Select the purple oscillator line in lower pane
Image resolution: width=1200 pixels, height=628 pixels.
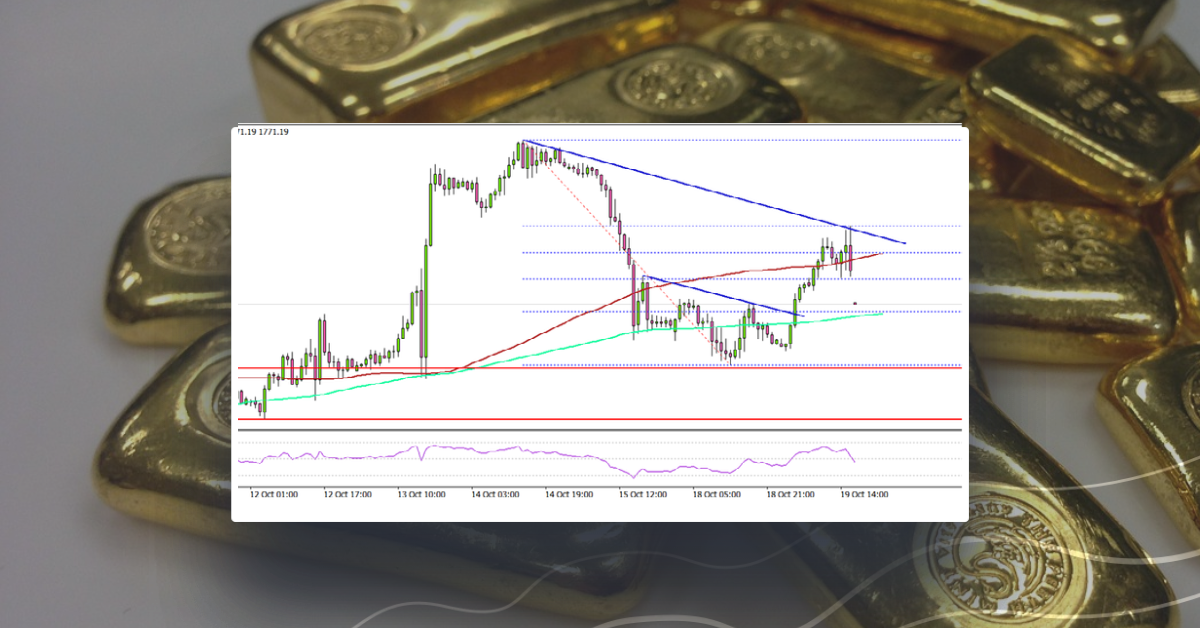tap(500, 455)
